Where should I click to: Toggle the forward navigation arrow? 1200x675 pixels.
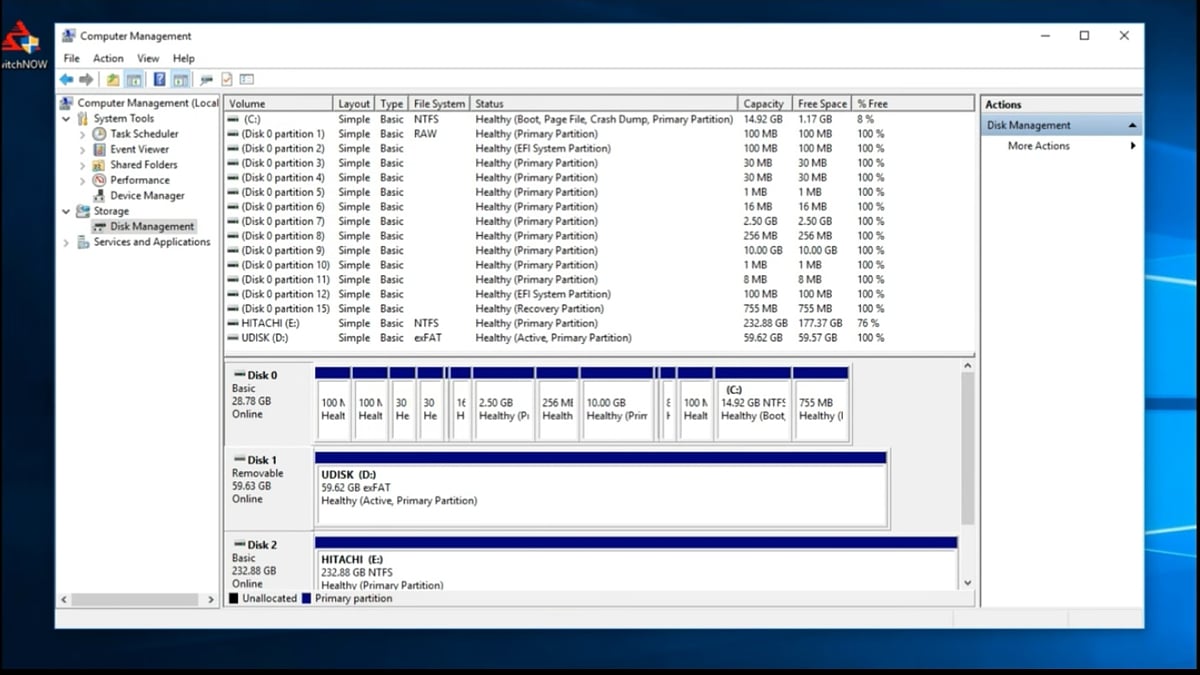[84, 80]
